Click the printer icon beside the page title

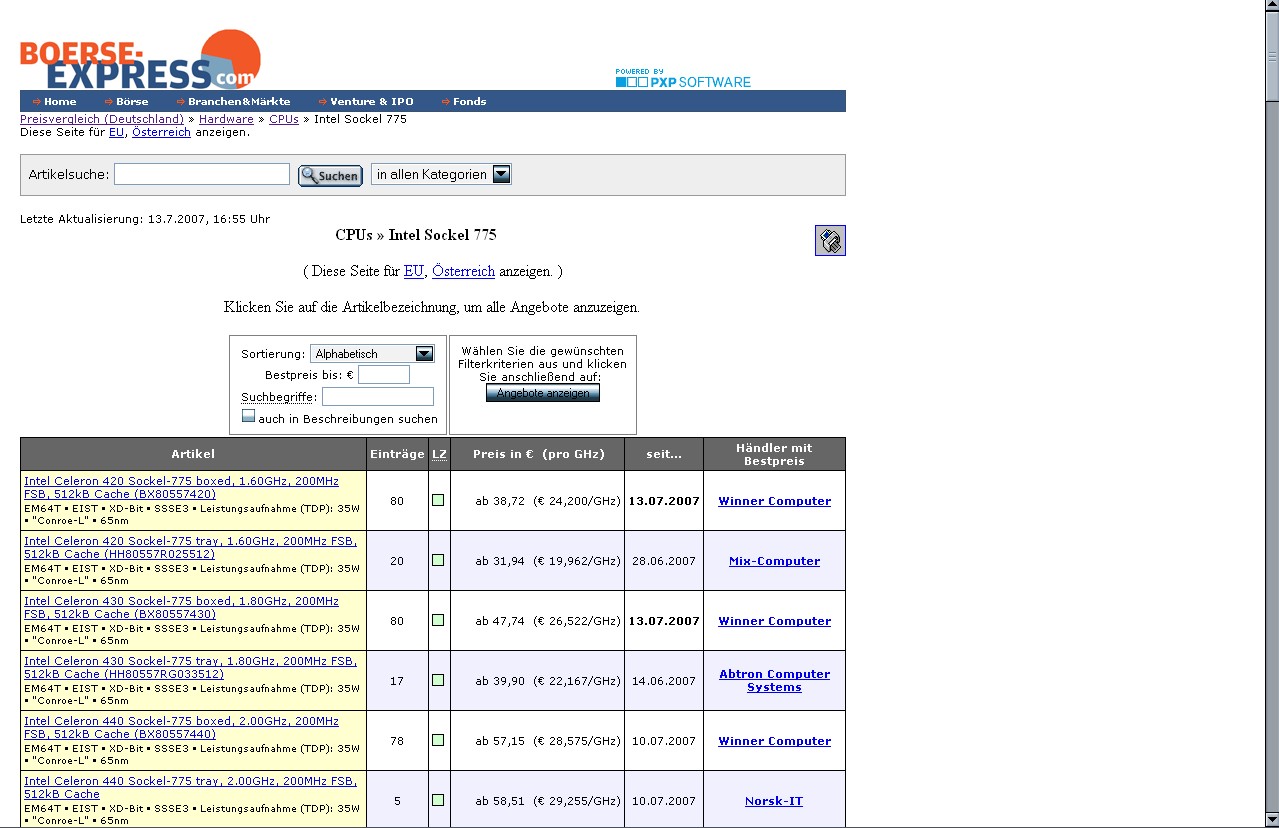(830, 240)
